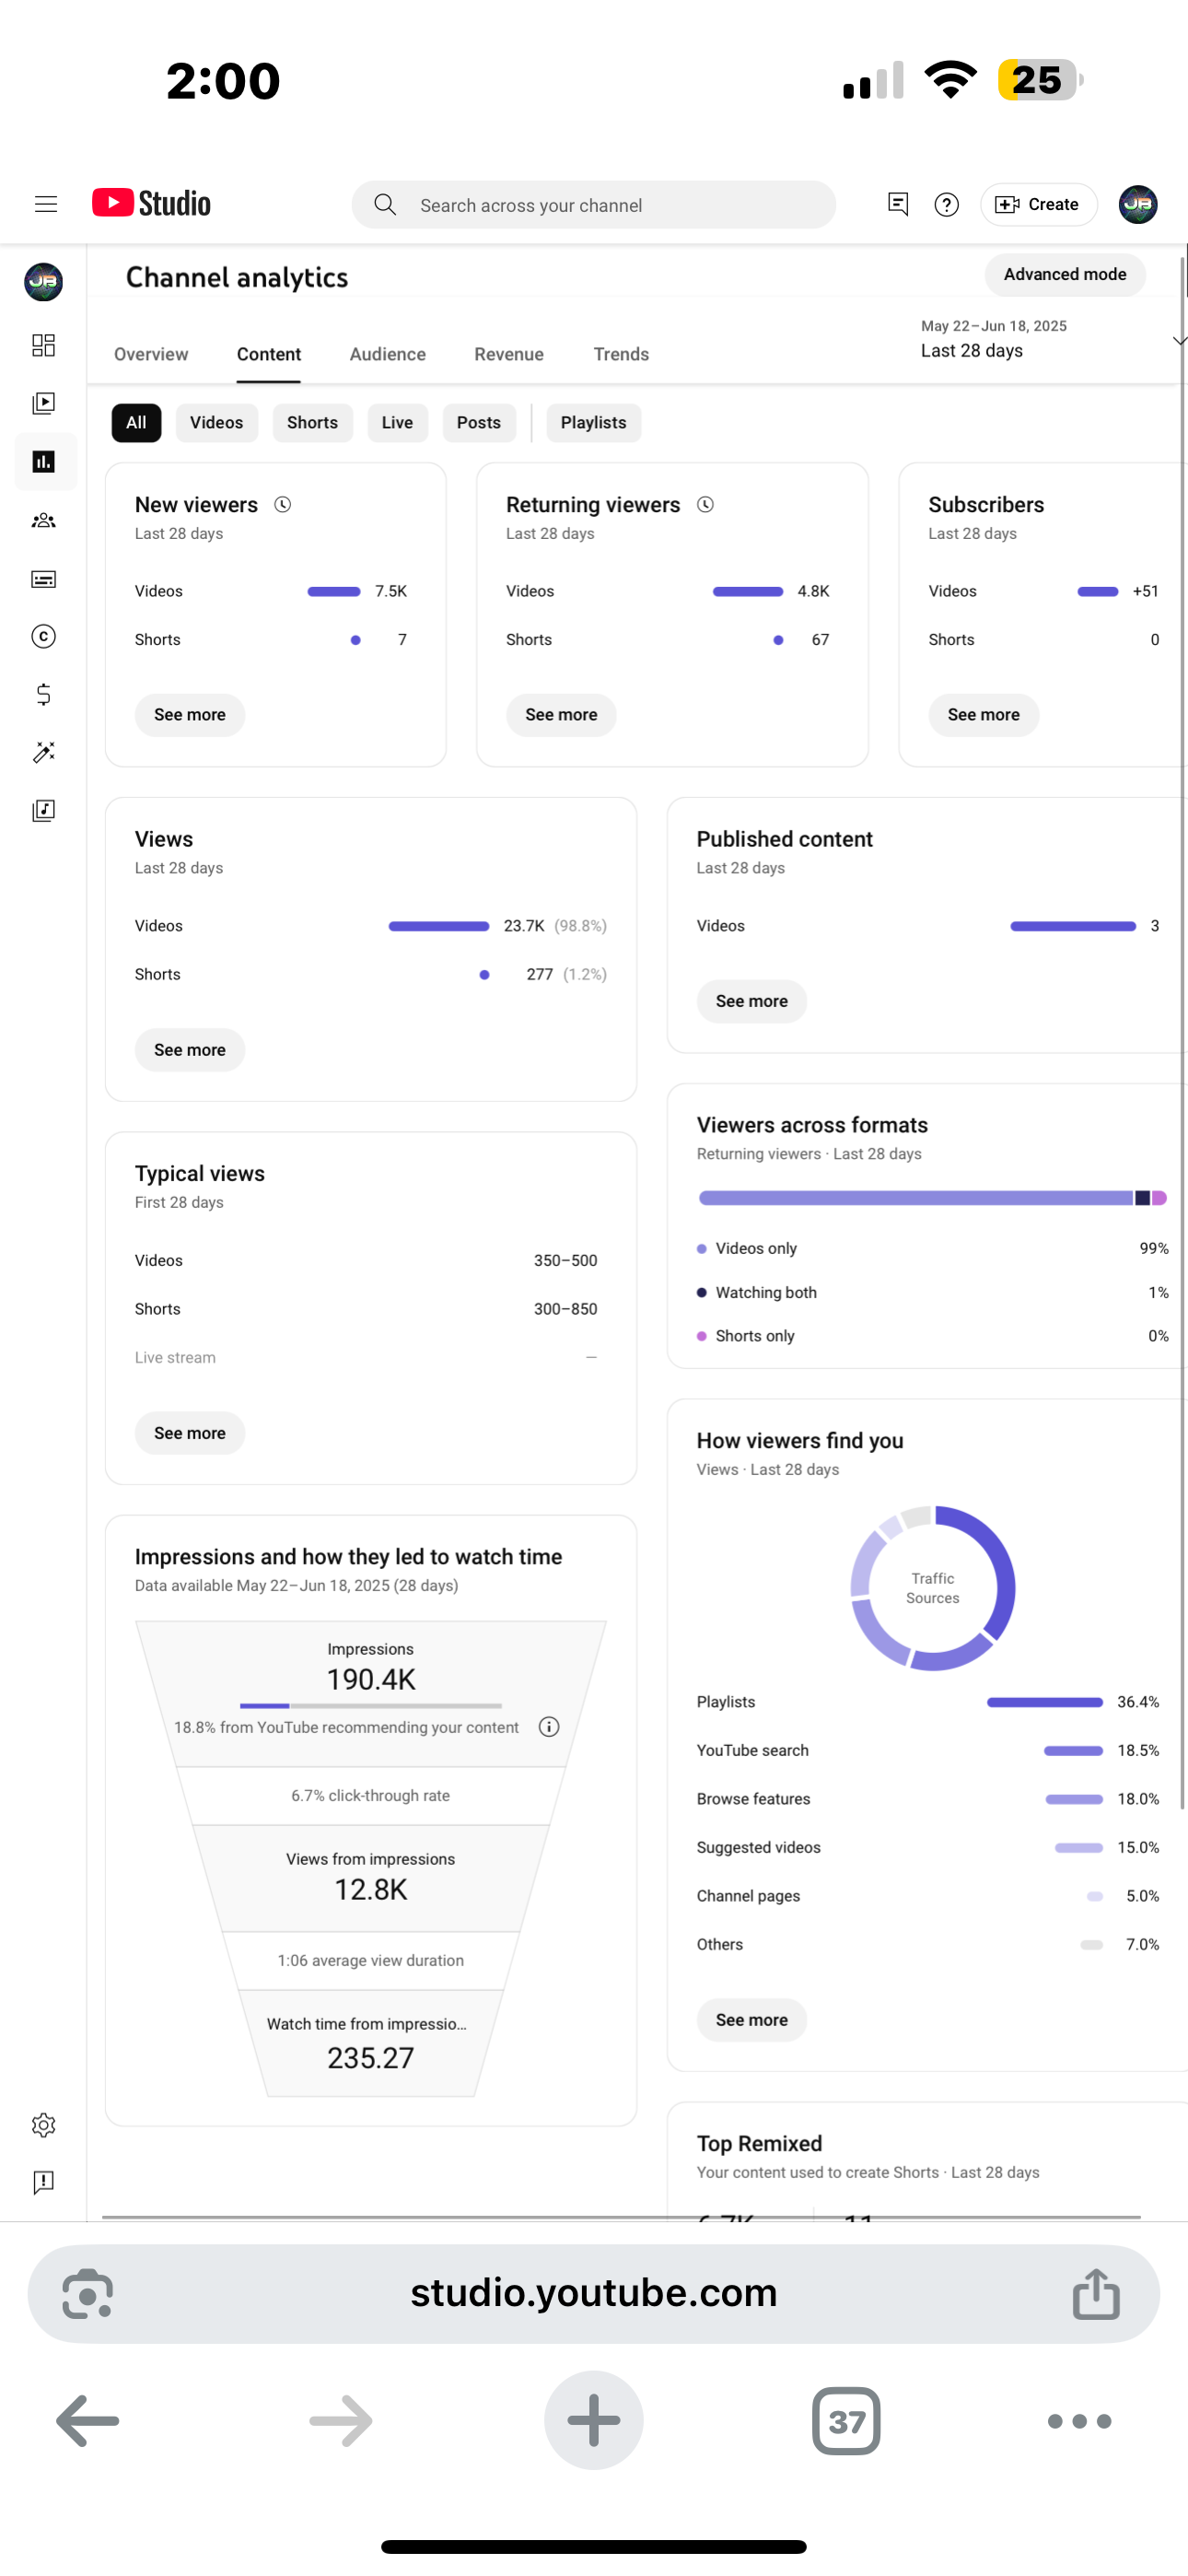Switch to the Audience tab
This screenshot has width=1188, height=2576.
(x=387, y=354)
